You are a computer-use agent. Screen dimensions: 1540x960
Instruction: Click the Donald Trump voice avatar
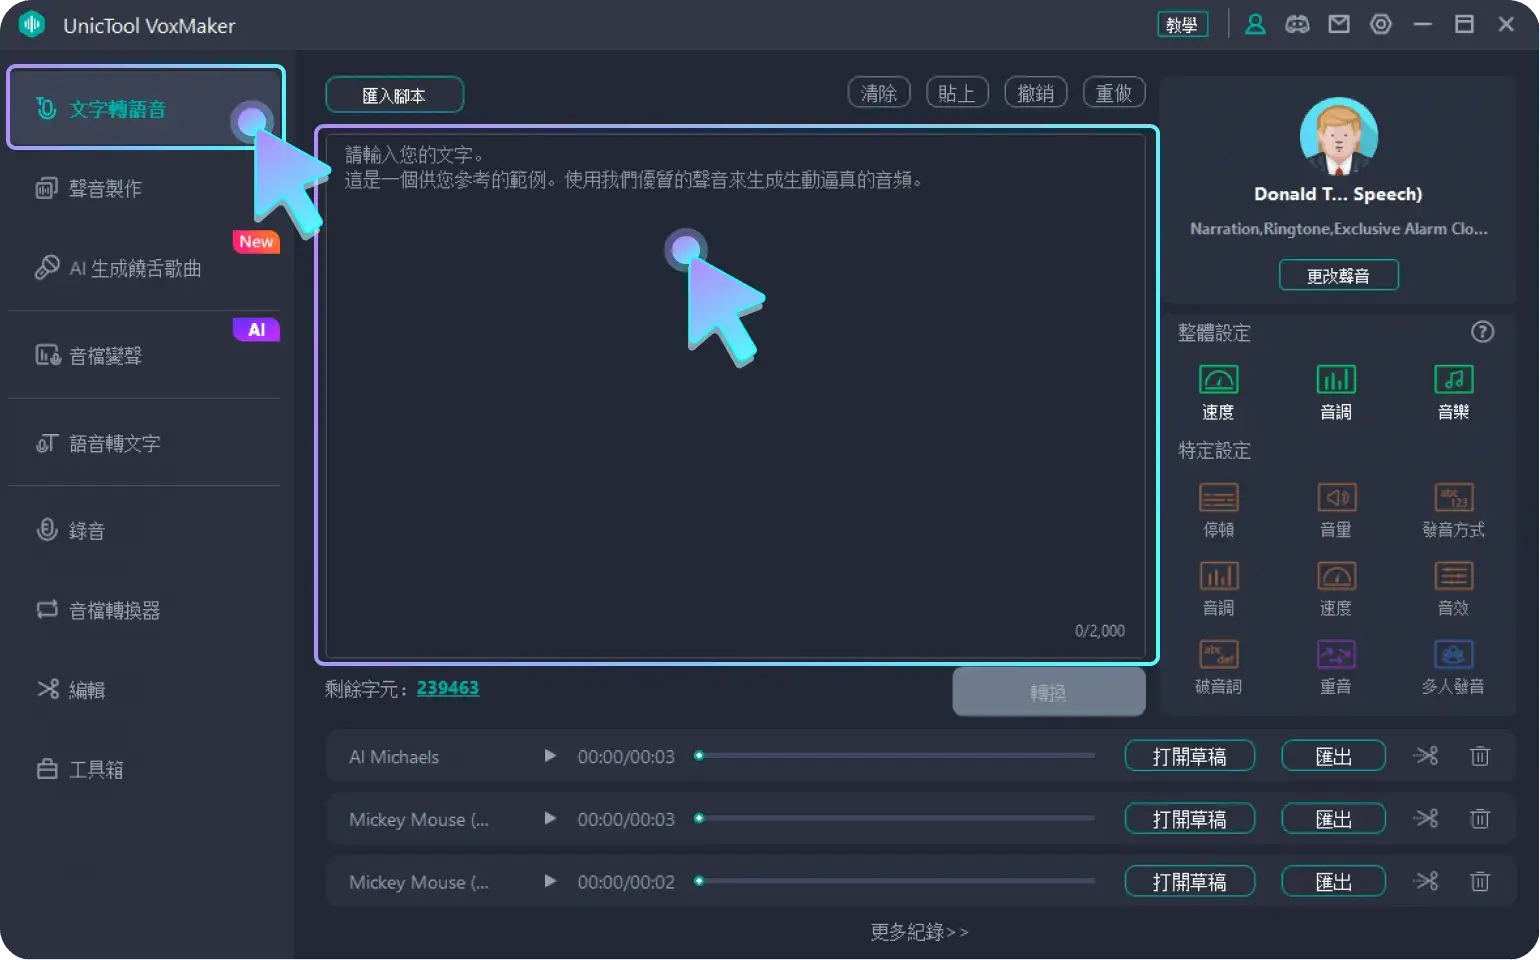click(1338, 136)
